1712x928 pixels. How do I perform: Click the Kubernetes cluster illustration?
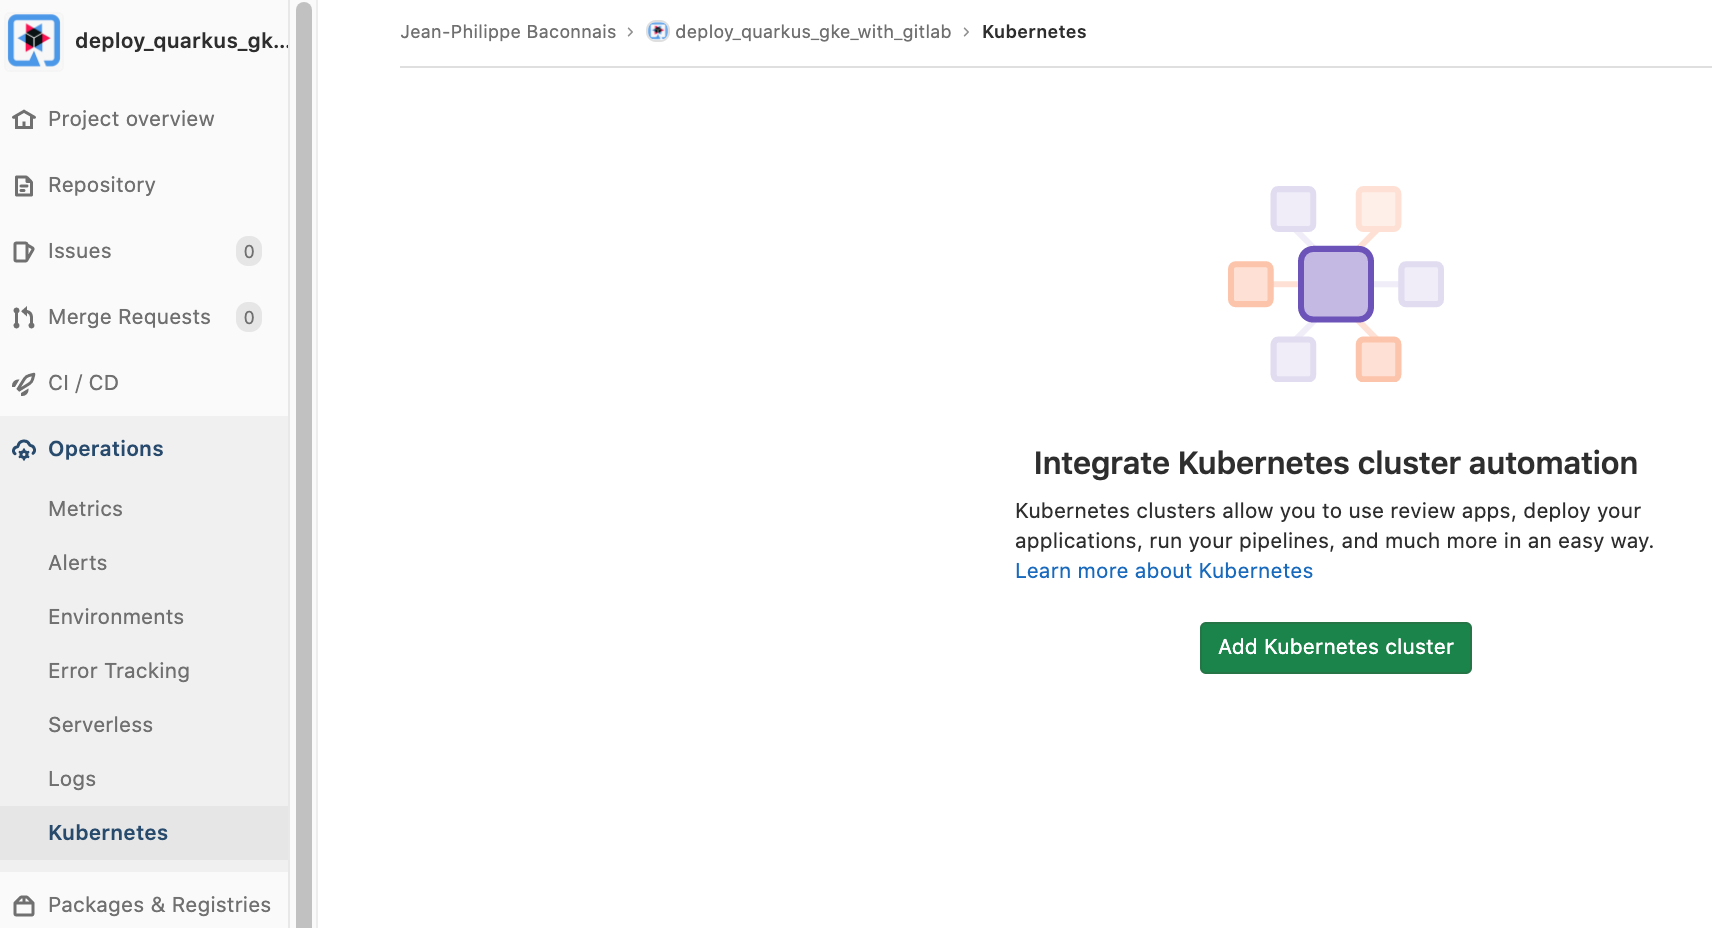pyautogui.click(x=1335, y=284)
